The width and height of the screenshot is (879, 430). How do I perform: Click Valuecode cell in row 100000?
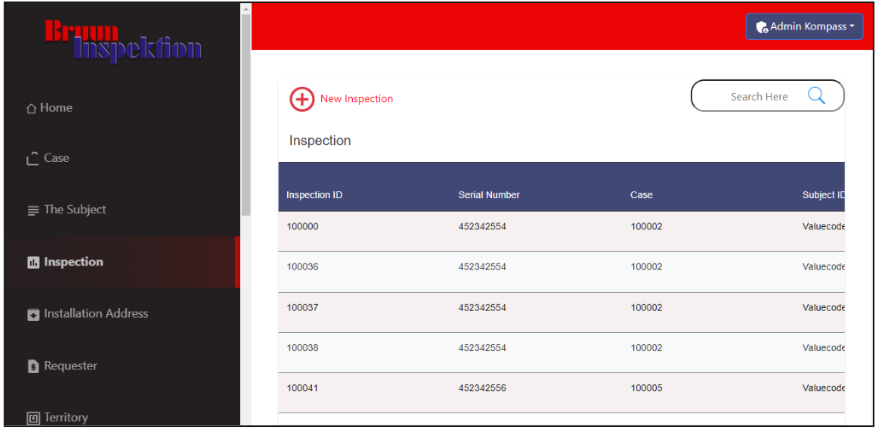(x=824, y=227)
